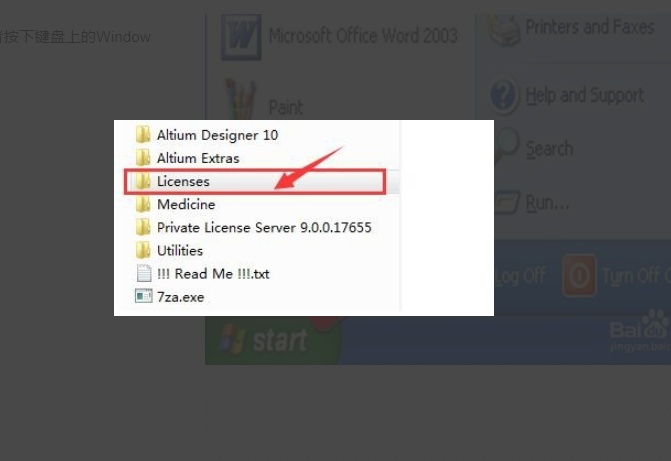Select the Altium Extras name

coord(198,158)
